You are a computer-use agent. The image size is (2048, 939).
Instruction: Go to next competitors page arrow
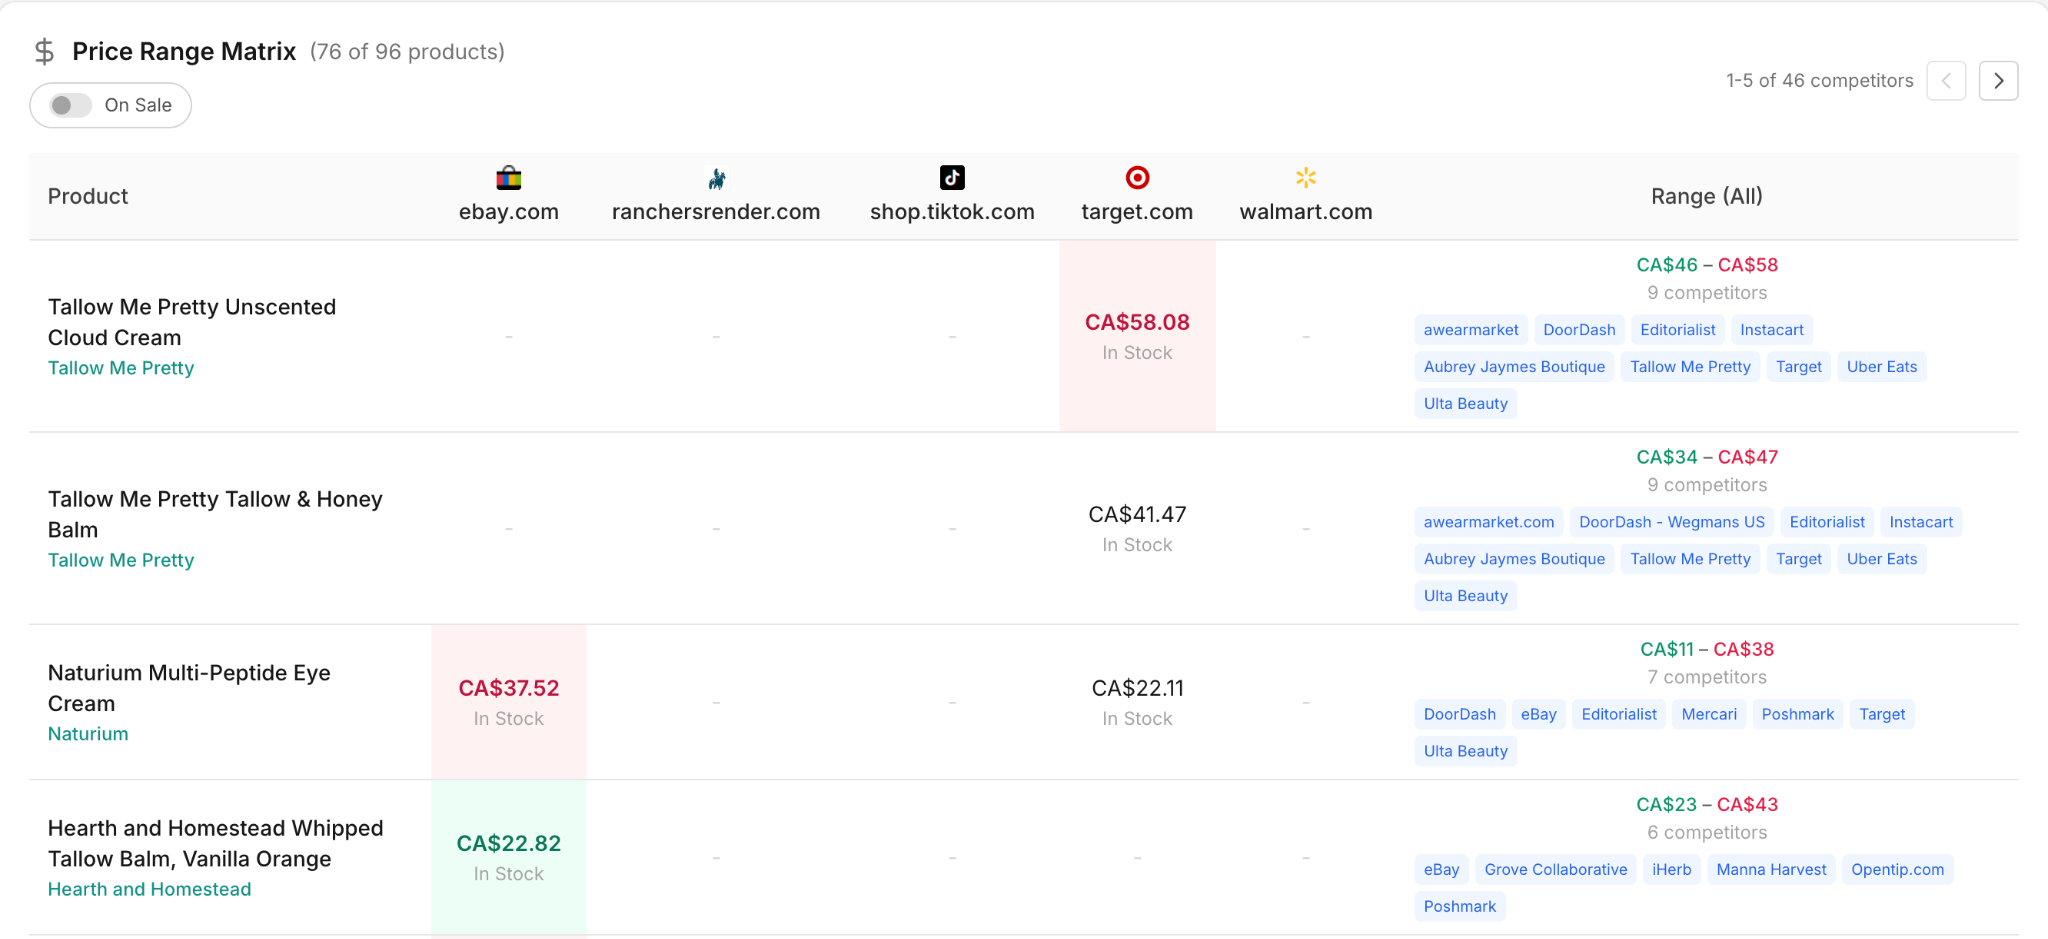[1998, 81]
